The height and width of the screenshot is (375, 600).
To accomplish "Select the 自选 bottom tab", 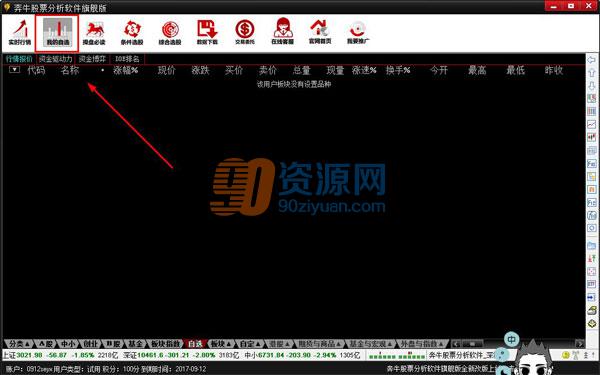I will click(195, 344).
